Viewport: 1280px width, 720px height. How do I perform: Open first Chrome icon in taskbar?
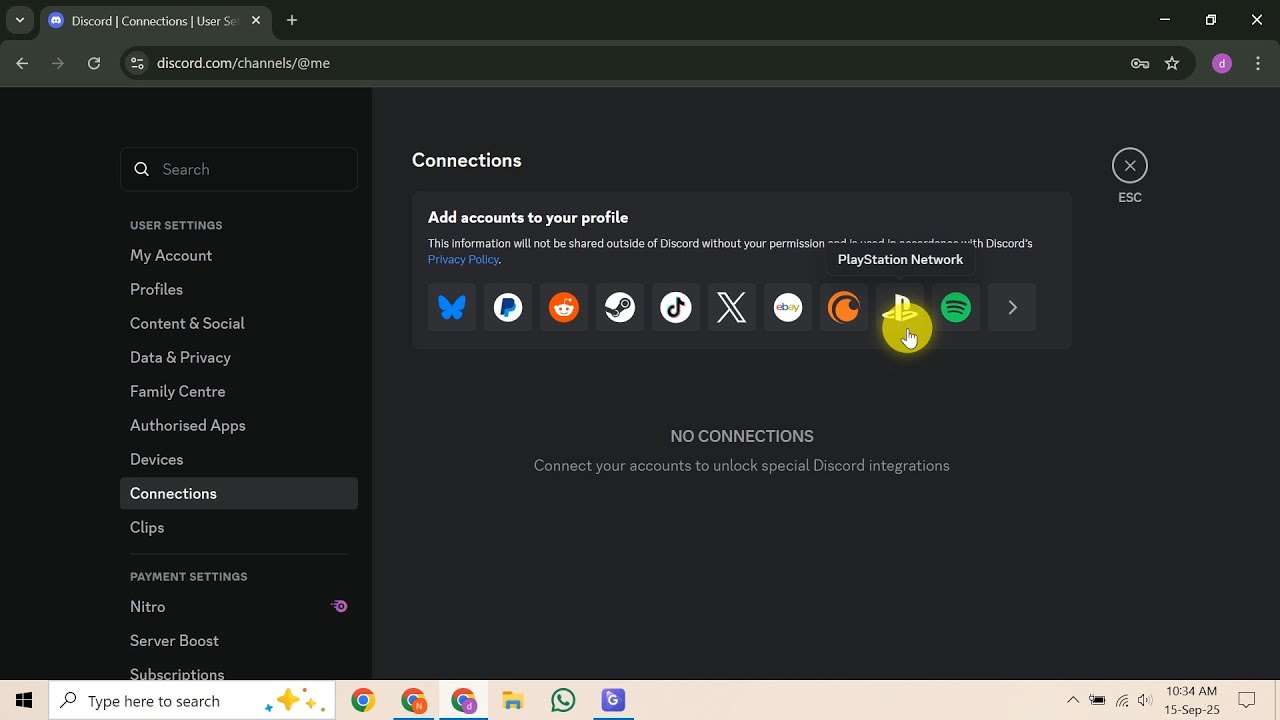[x=363, y=701]
